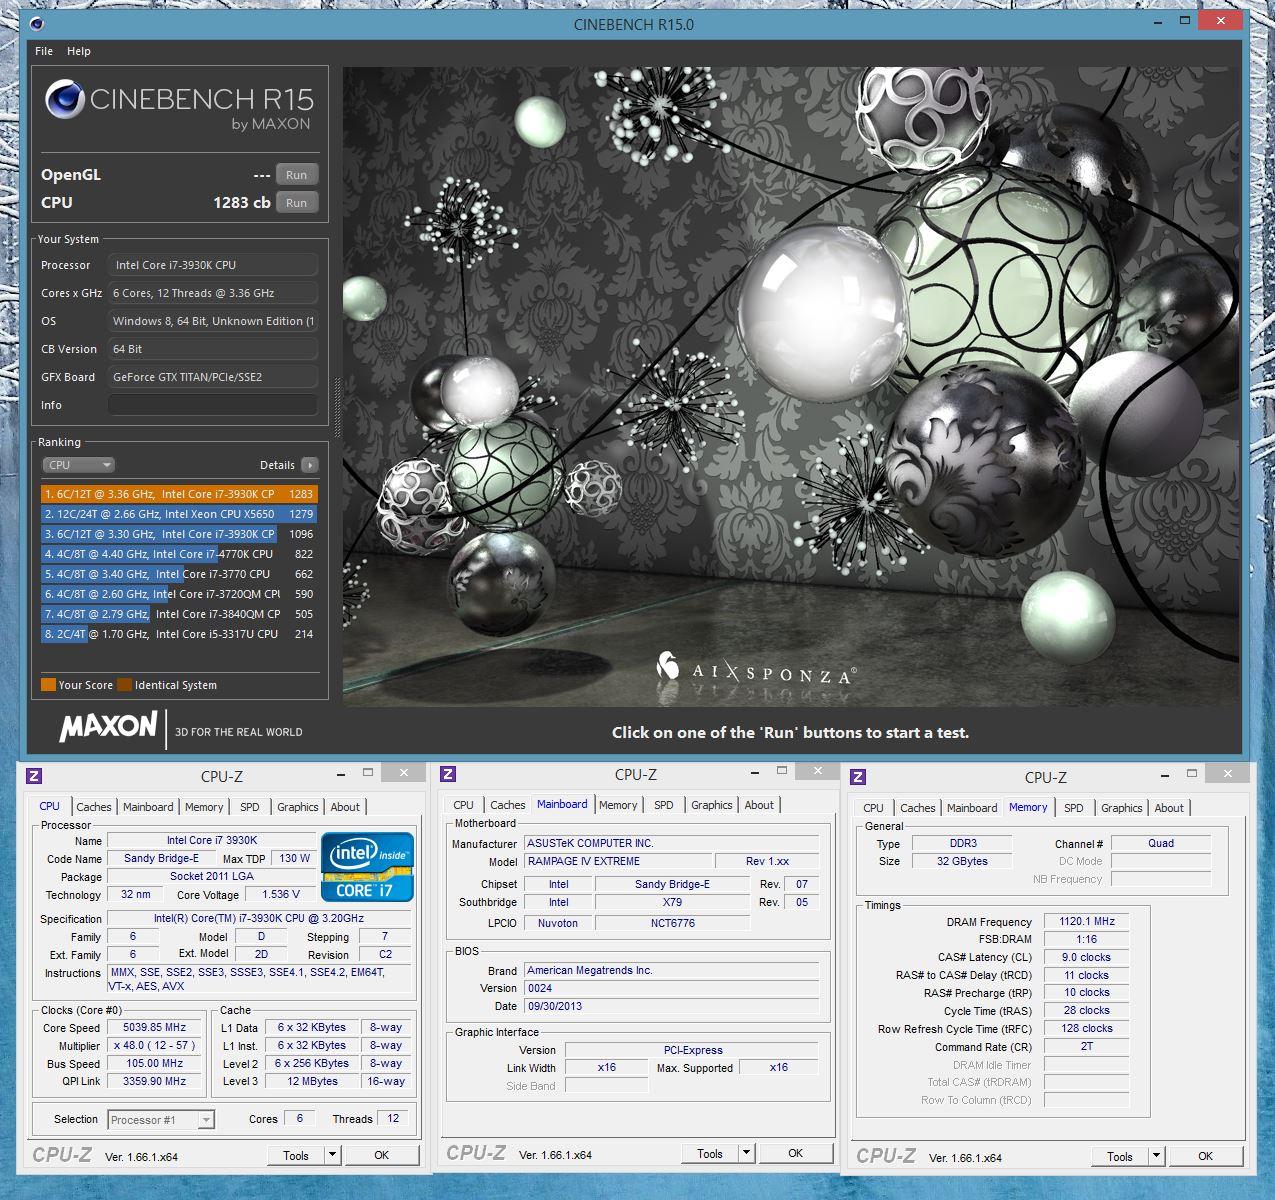1275x1200 pixels.
Task: Click Tools button in the middle CPU-Z window
Action: coord(710,1153)
